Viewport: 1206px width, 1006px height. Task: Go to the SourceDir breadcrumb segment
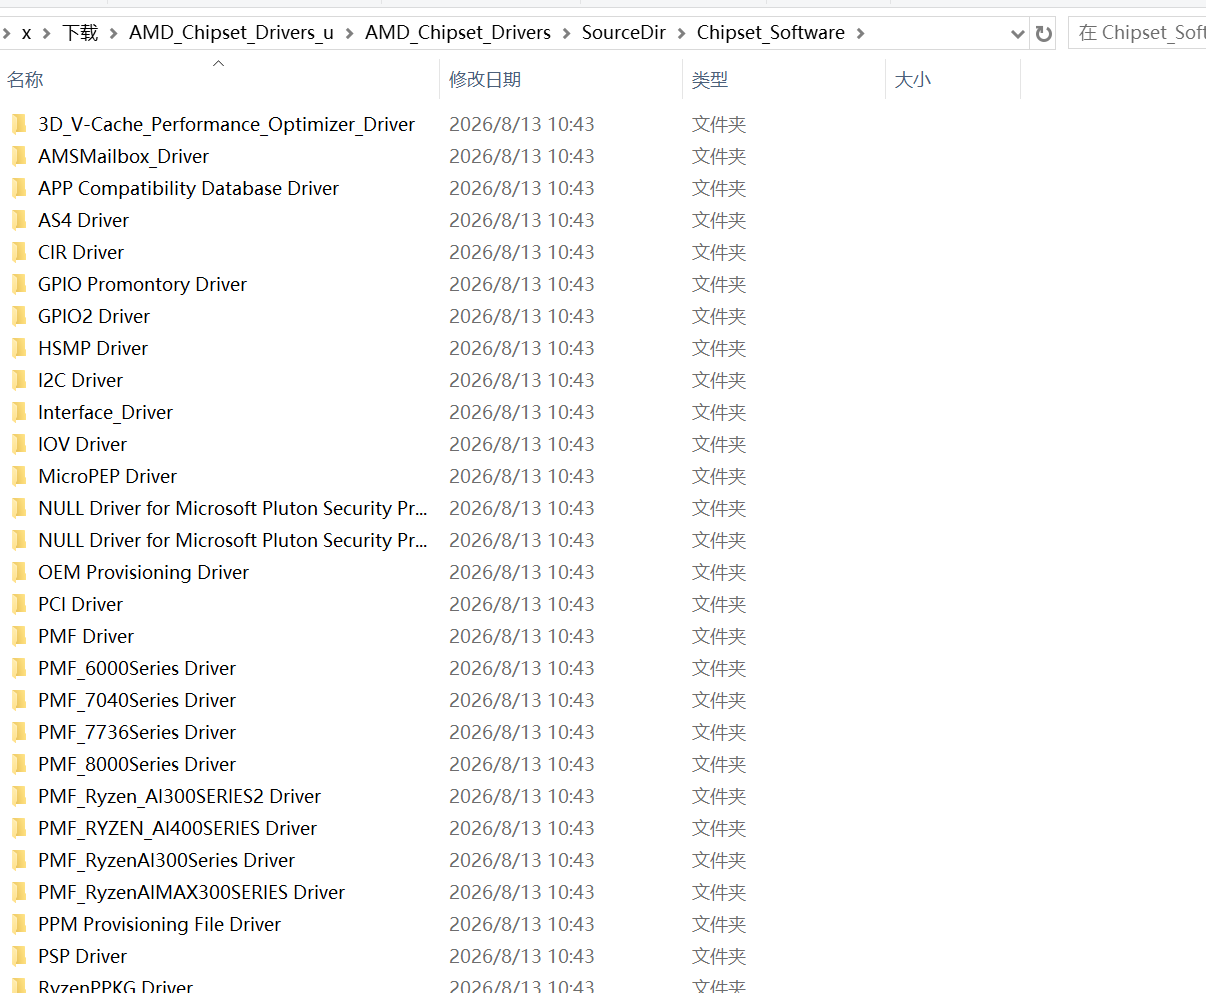coord(624,33)
